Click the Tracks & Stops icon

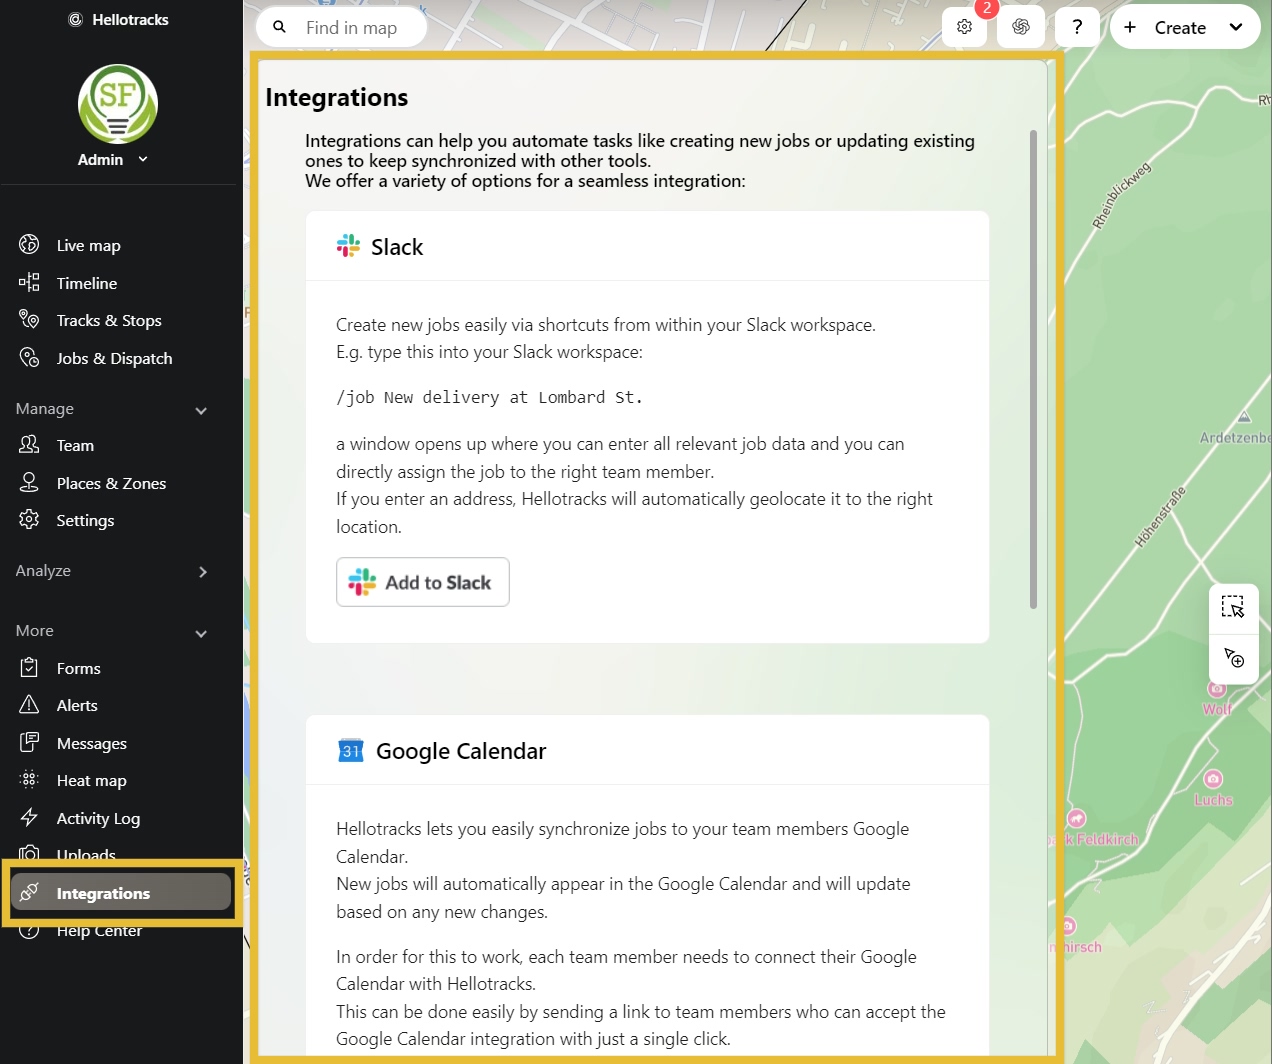tap(29, 319)
